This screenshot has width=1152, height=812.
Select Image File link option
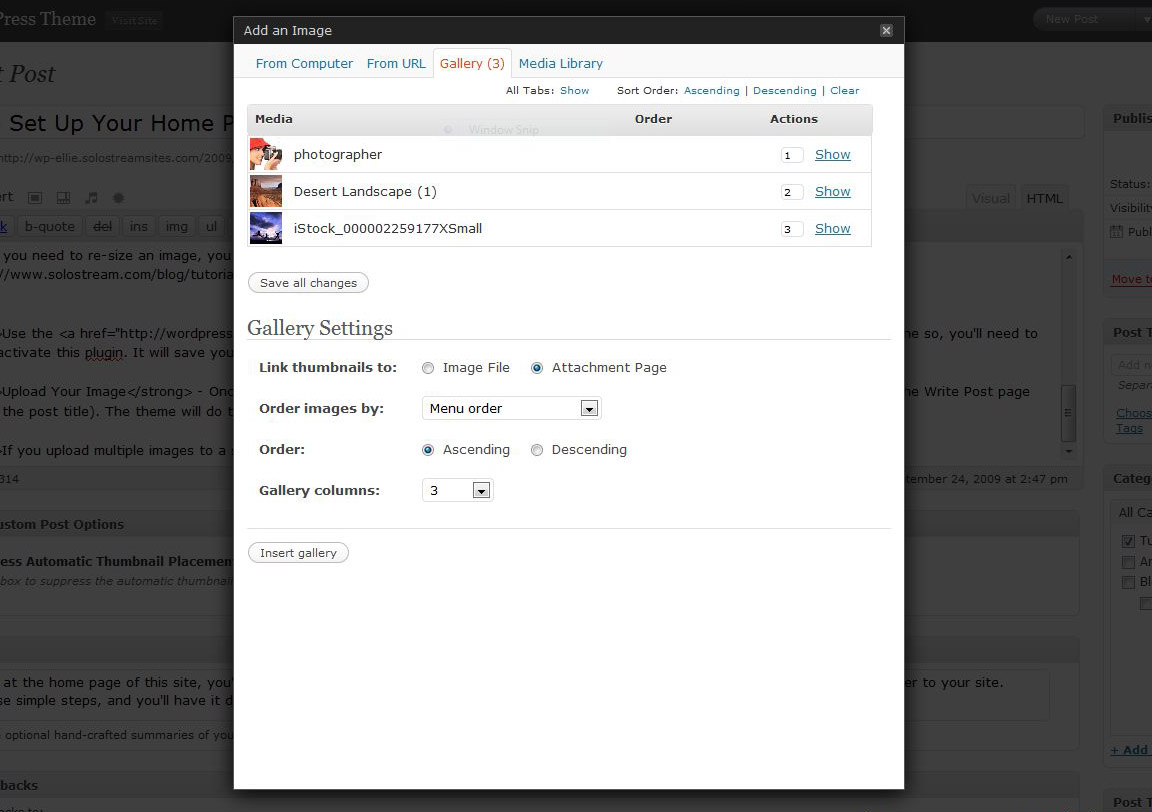(x=428, y=368)
